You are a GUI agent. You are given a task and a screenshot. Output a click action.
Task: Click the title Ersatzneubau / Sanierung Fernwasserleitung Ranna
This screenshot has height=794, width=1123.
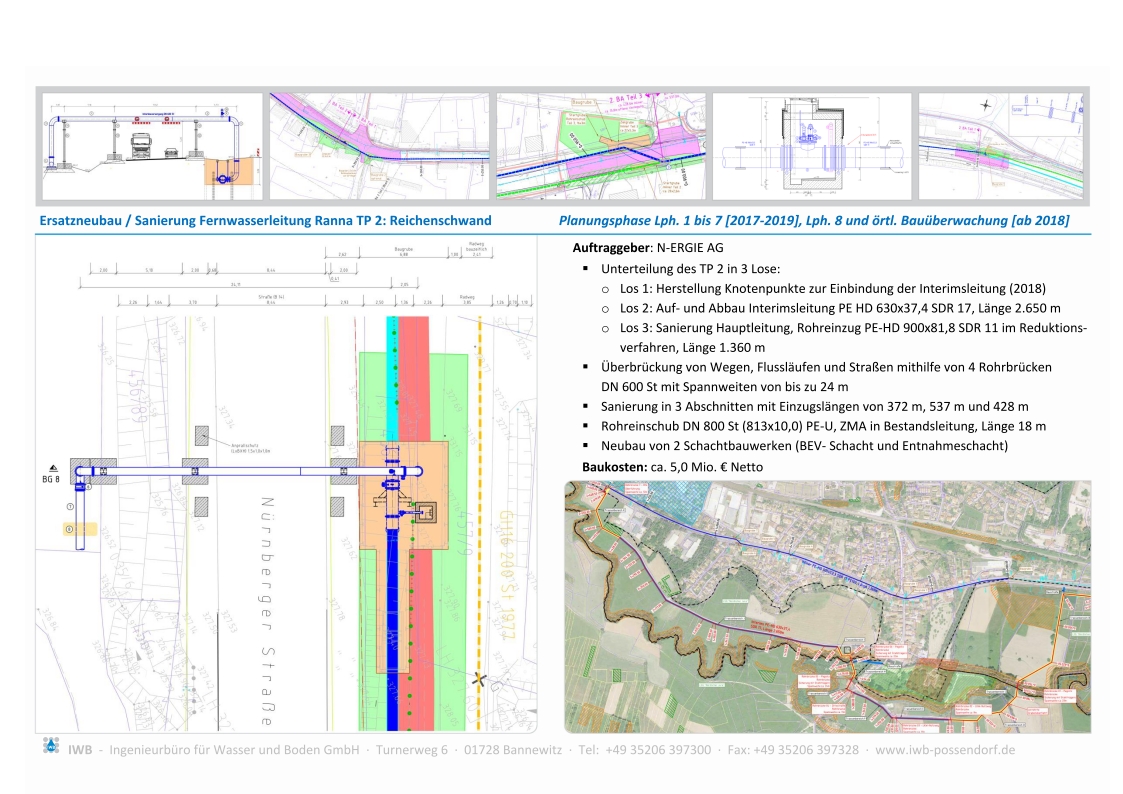[x=265, y=221]
